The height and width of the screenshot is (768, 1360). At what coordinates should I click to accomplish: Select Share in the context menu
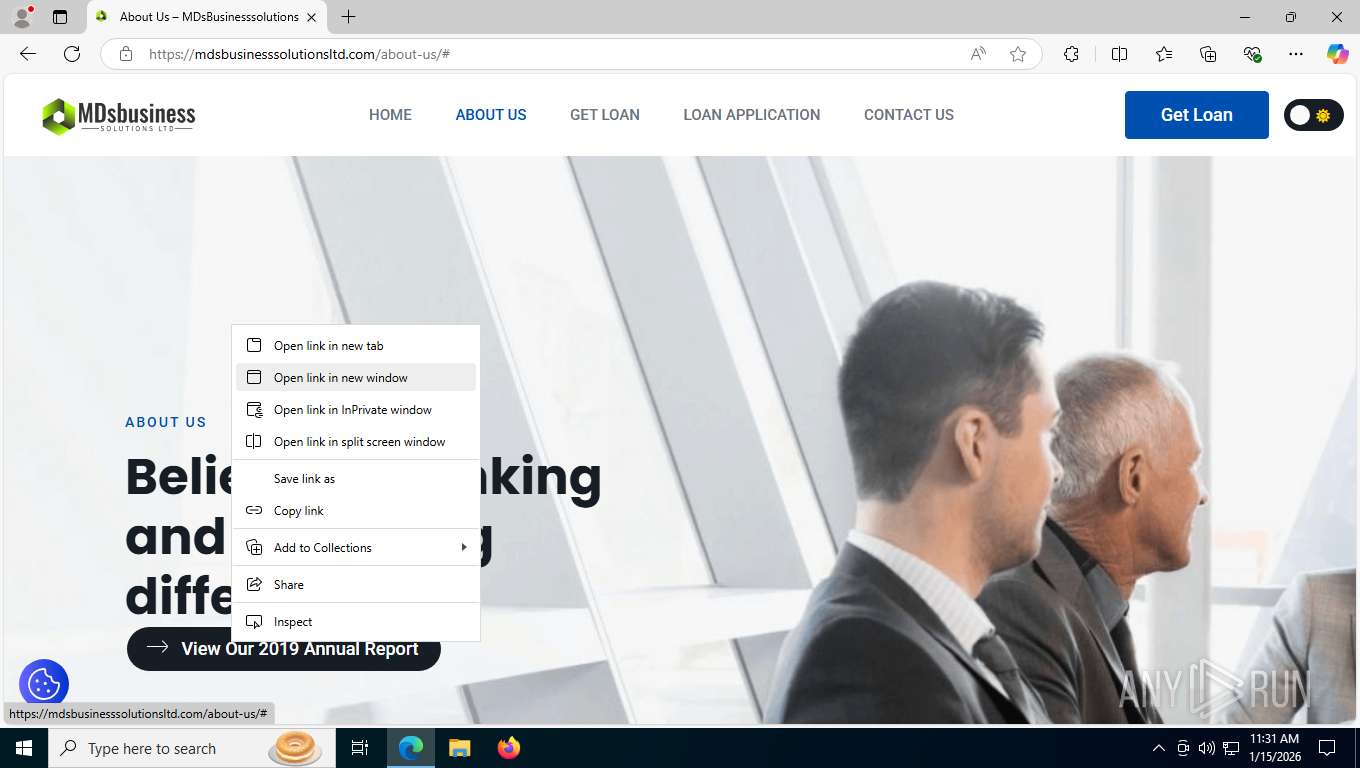click(x=356, y=585)
